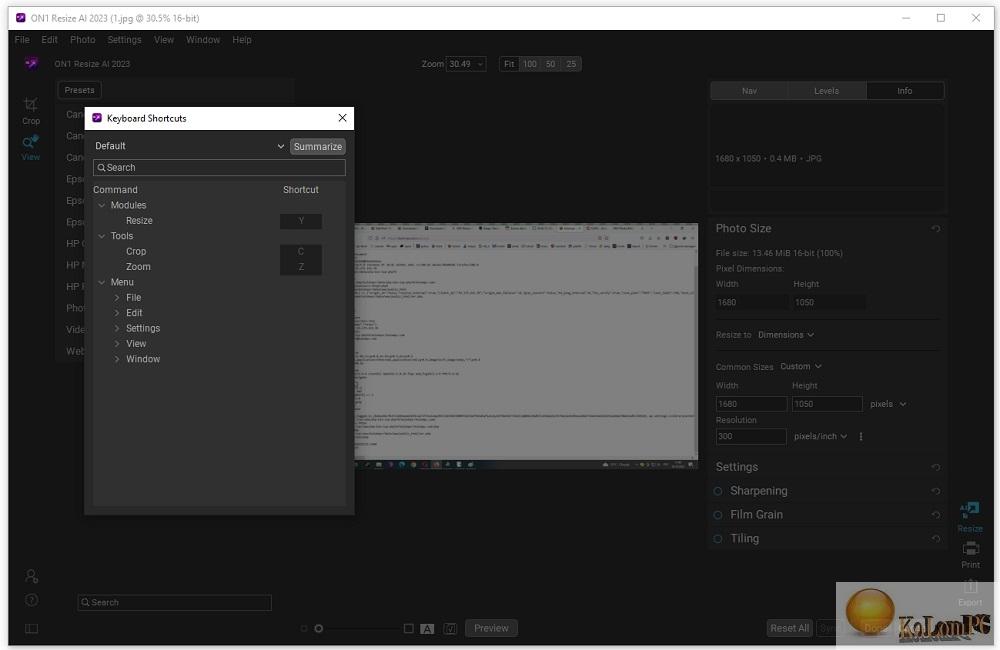Set zoom to 100 percent
Image resolution: width=1000 pixels, height=650 pixels.
[530, 64]
